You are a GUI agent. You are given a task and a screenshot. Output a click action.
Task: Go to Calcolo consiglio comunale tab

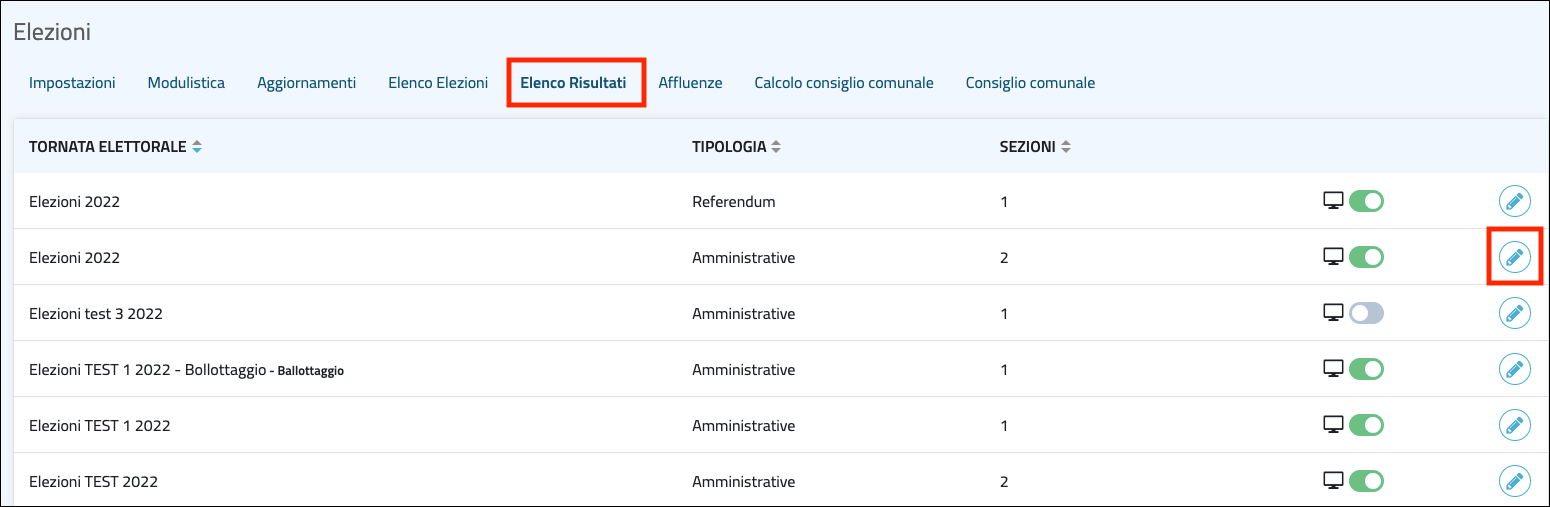(x=843, y=83)
